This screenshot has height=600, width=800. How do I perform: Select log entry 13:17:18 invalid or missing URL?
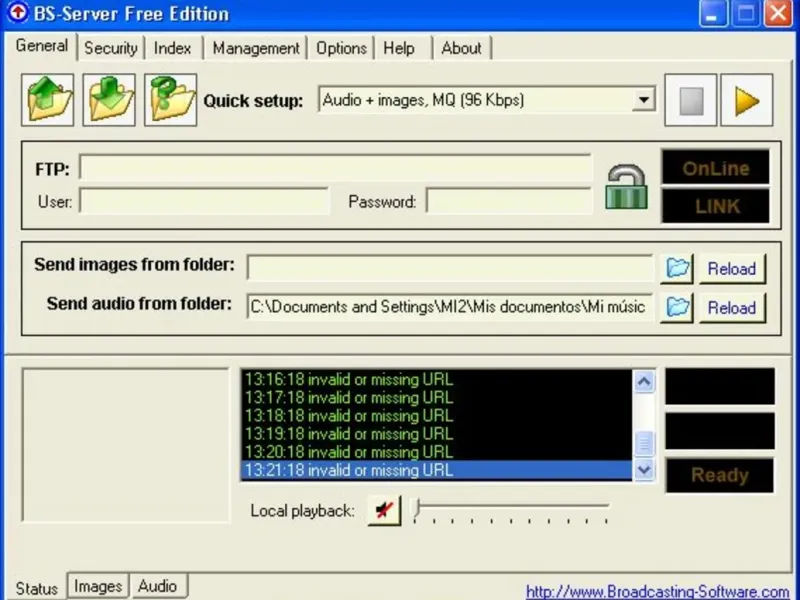[x=436, y=397]
